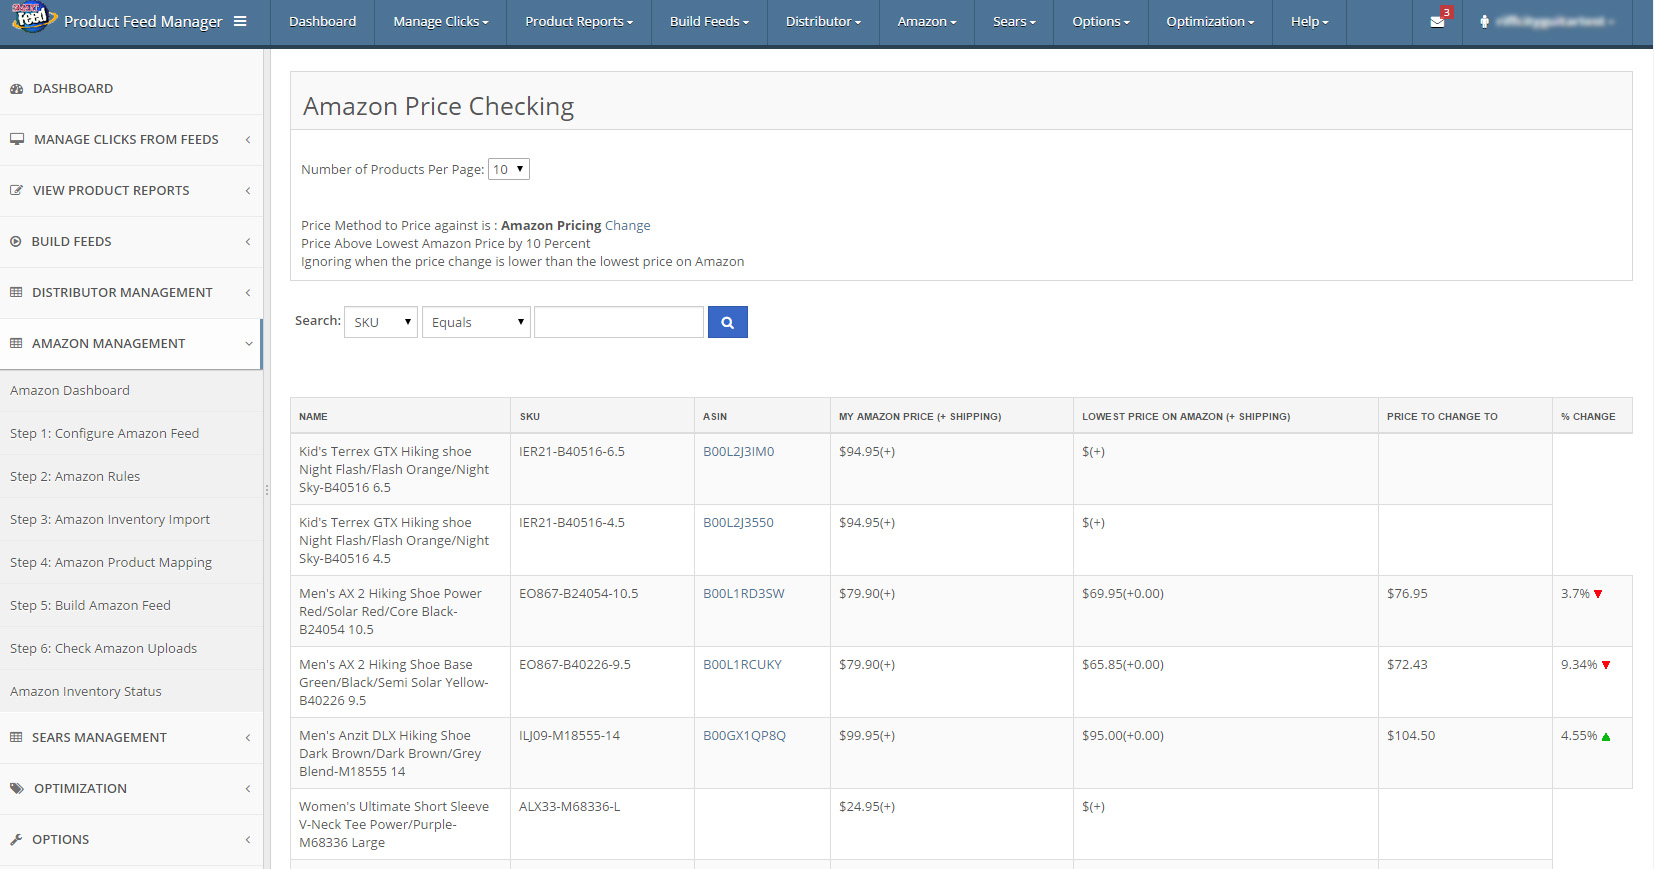Click into the search text field
The image size is (1654, 869).
(619, 322)
